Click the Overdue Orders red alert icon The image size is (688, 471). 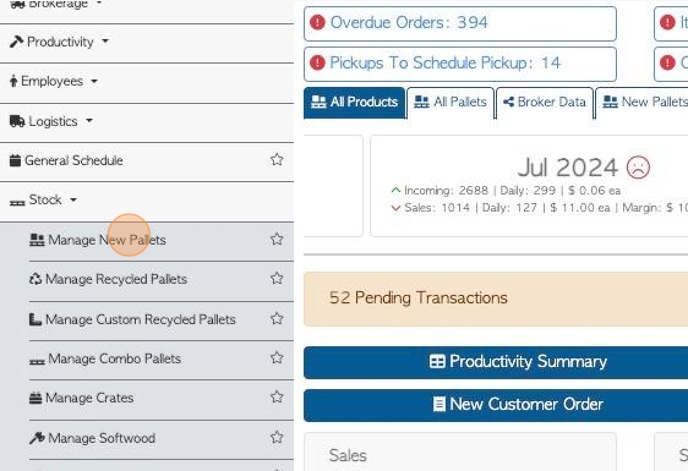coord(318,22)
